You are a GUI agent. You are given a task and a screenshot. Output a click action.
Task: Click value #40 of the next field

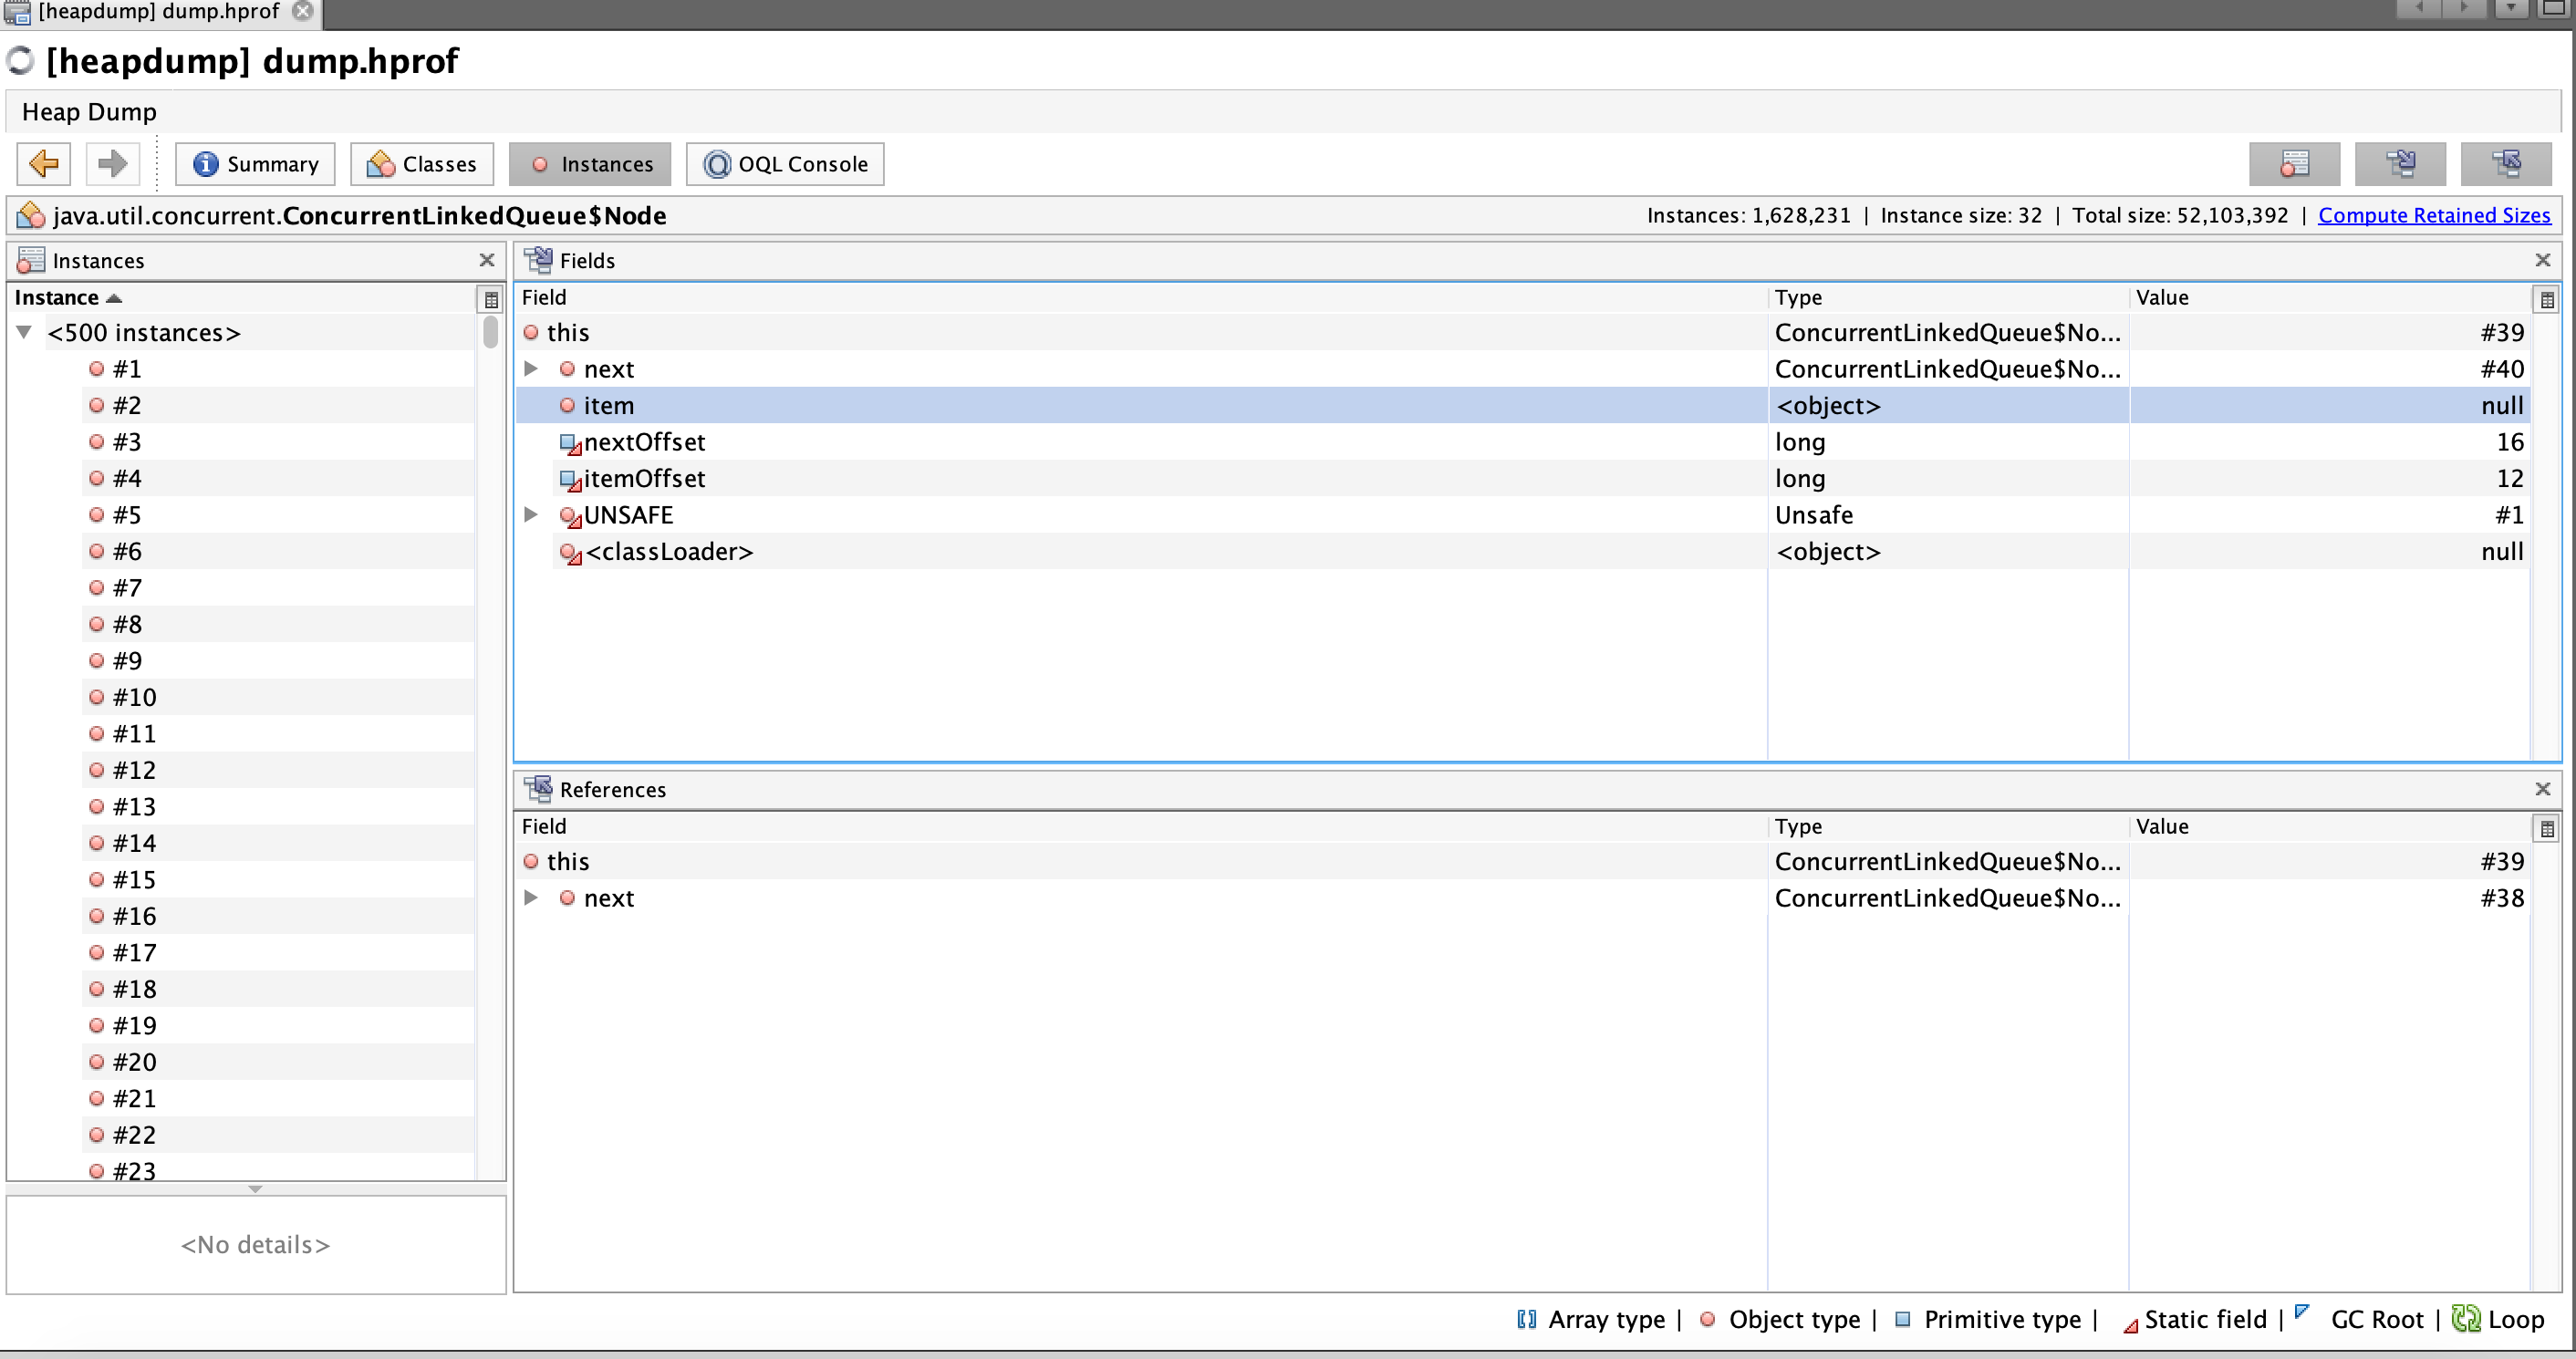pos(2502,369)
